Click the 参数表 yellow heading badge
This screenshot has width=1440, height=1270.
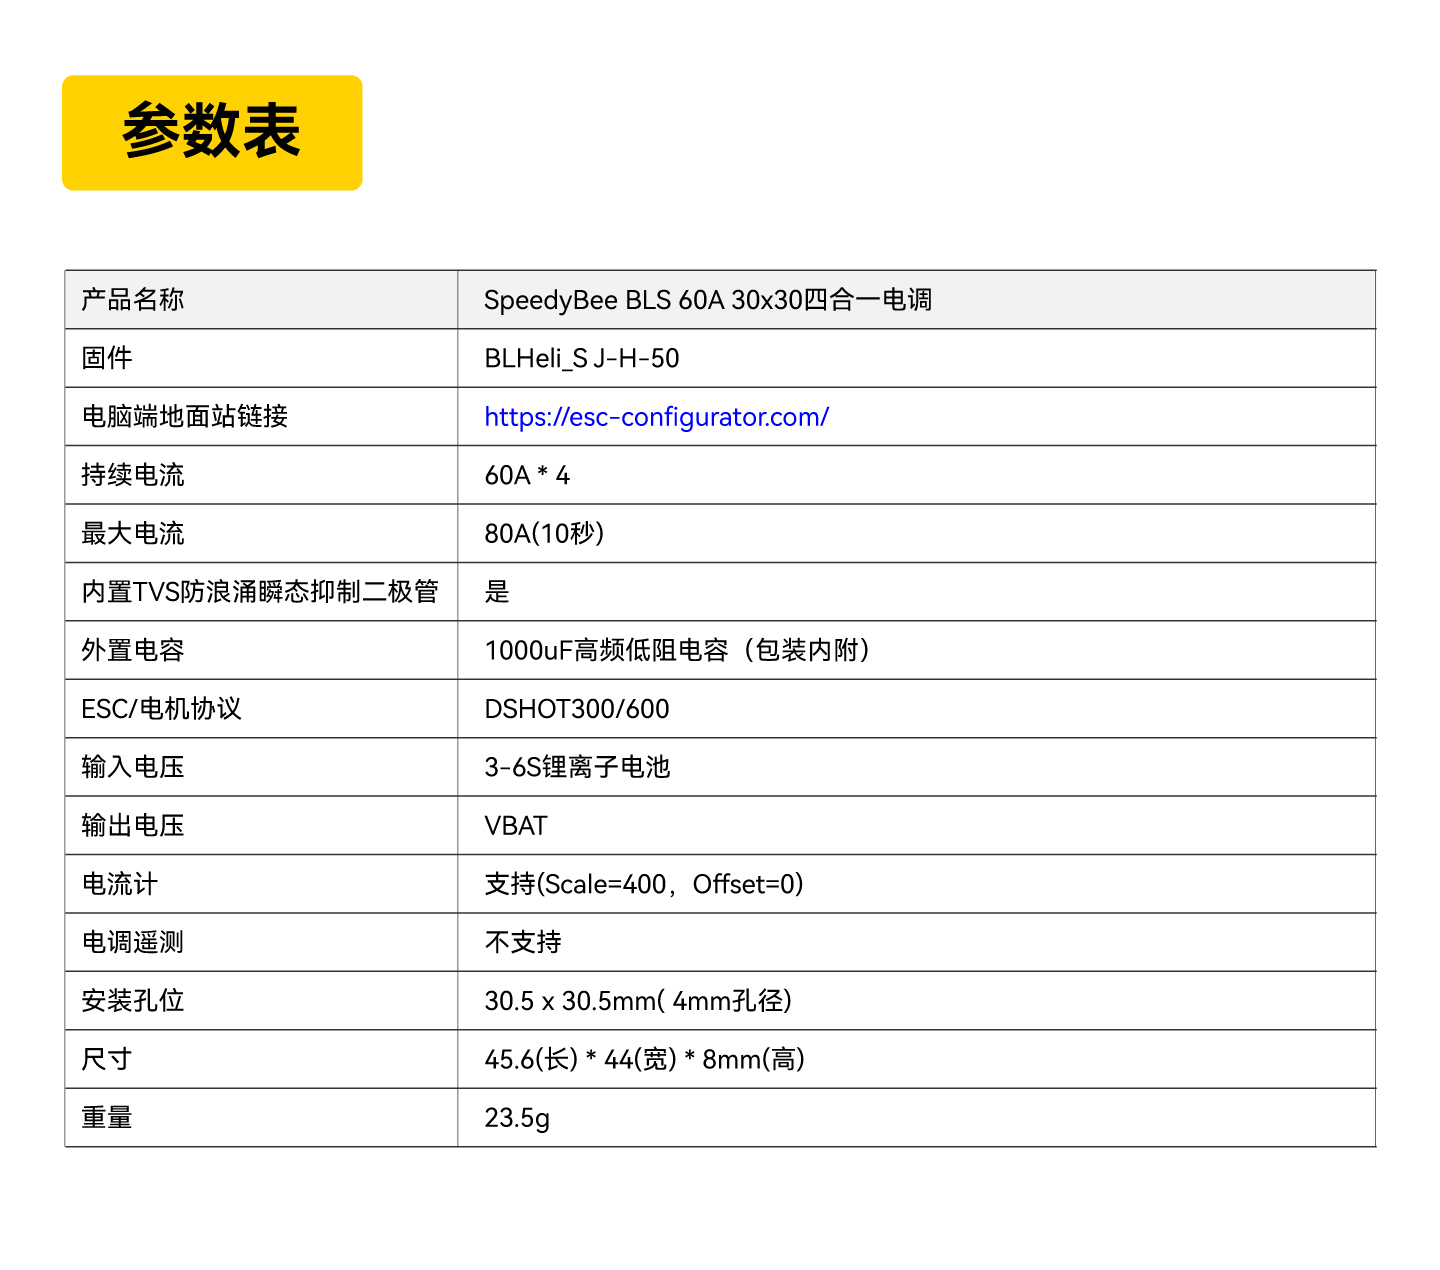click(x=212, y=132)
